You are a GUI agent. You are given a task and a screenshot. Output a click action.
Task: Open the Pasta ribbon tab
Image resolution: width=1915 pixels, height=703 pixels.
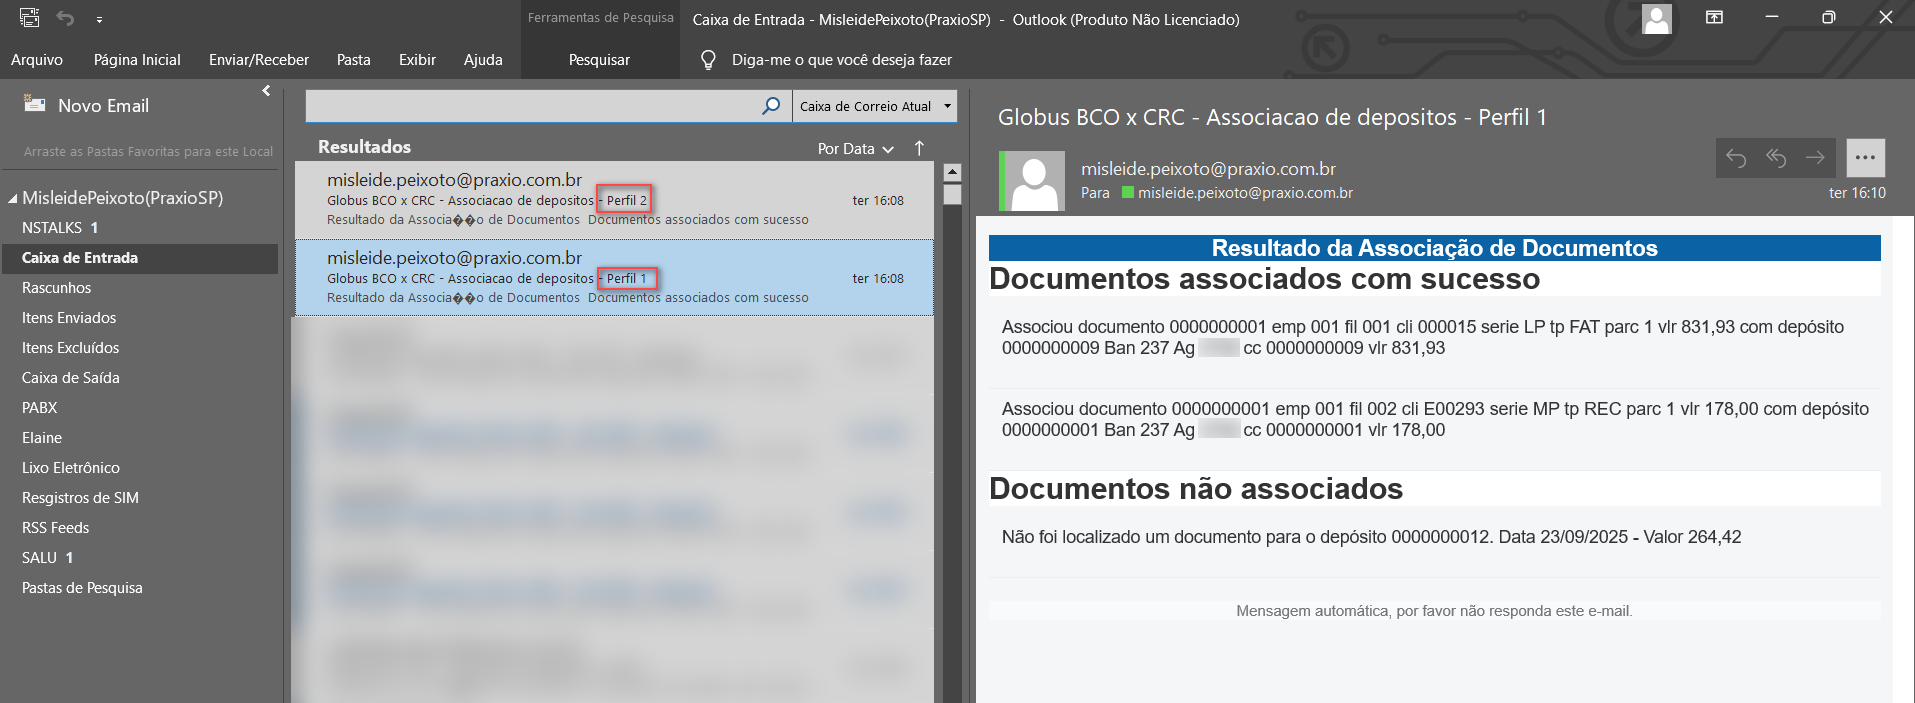353,60
